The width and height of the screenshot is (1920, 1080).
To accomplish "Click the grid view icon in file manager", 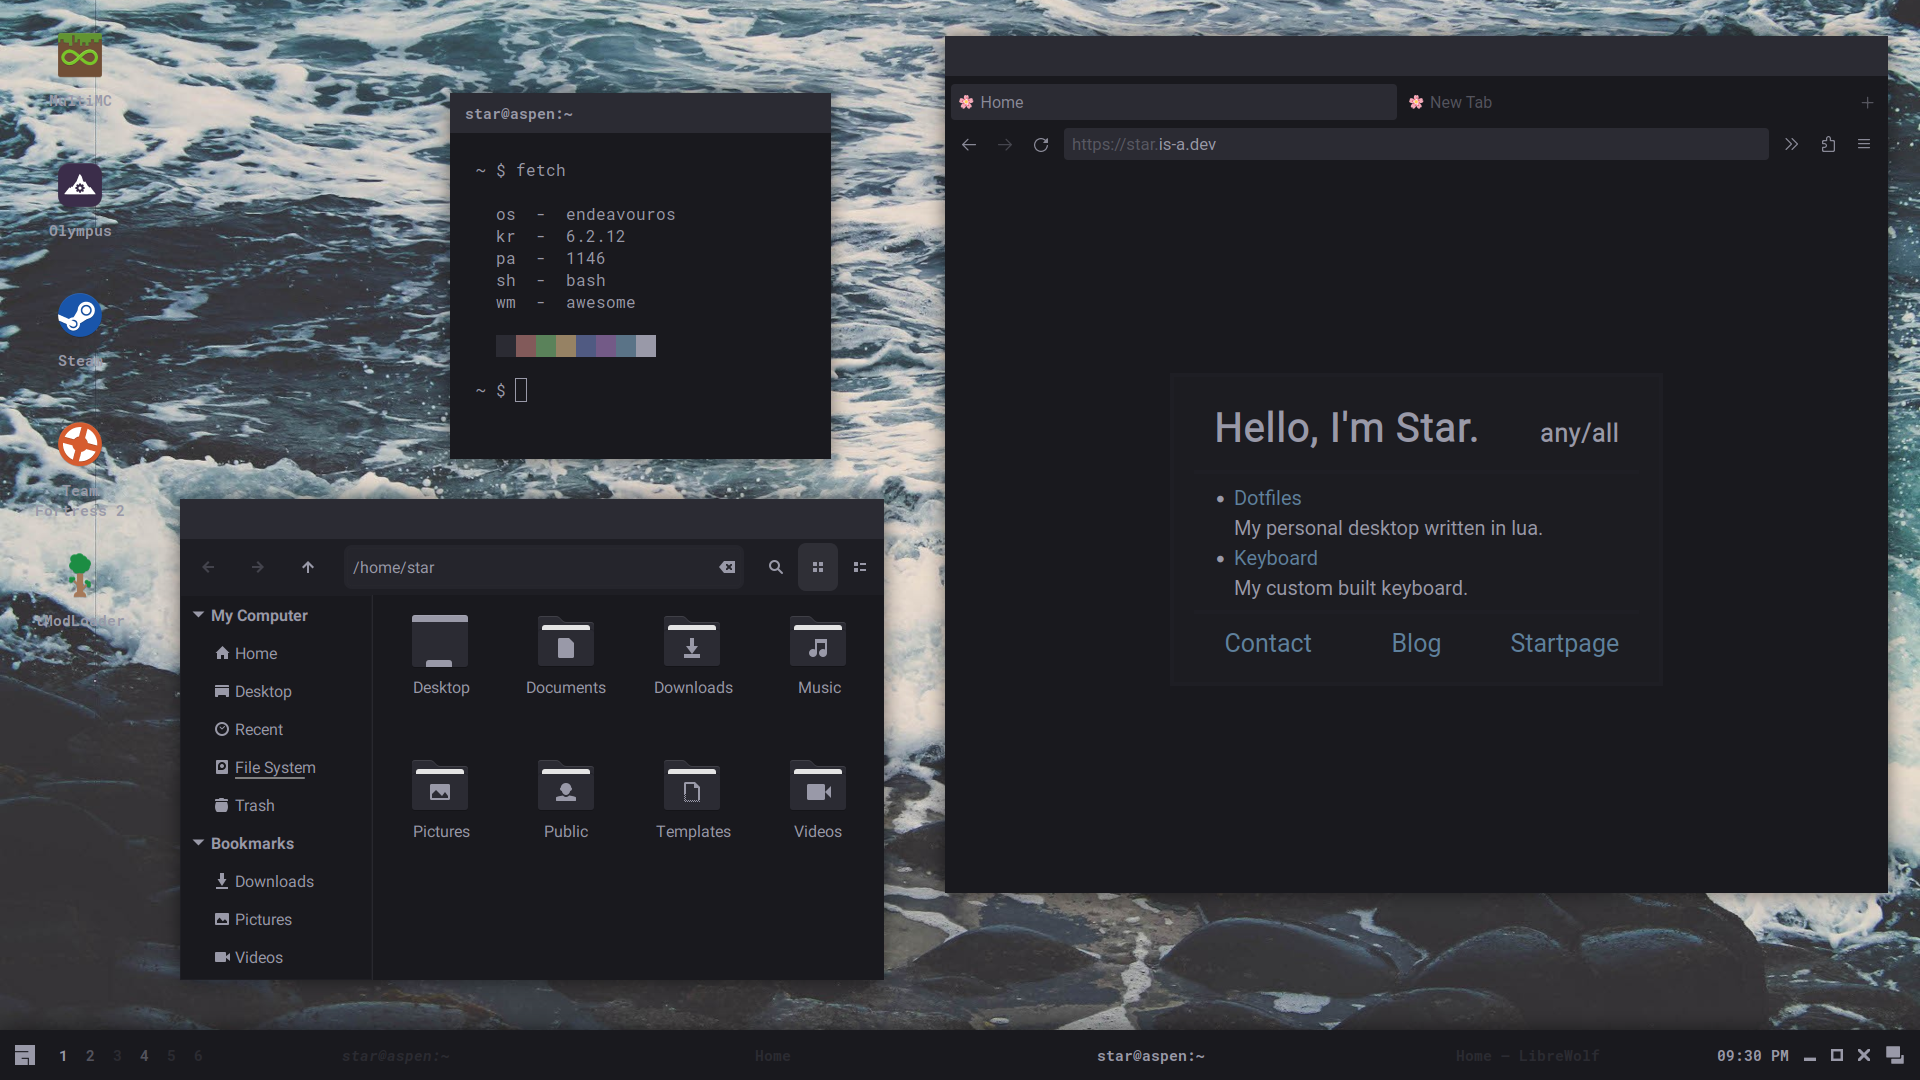I will click(x=818, y=567).
